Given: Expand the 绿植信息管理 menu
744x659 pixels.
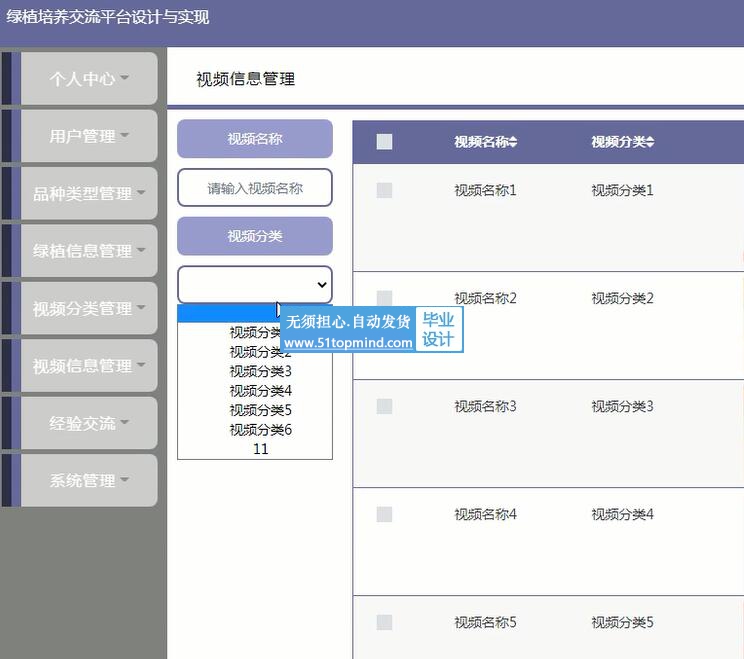Looking at the screenshot, I should tap(89, 251).
